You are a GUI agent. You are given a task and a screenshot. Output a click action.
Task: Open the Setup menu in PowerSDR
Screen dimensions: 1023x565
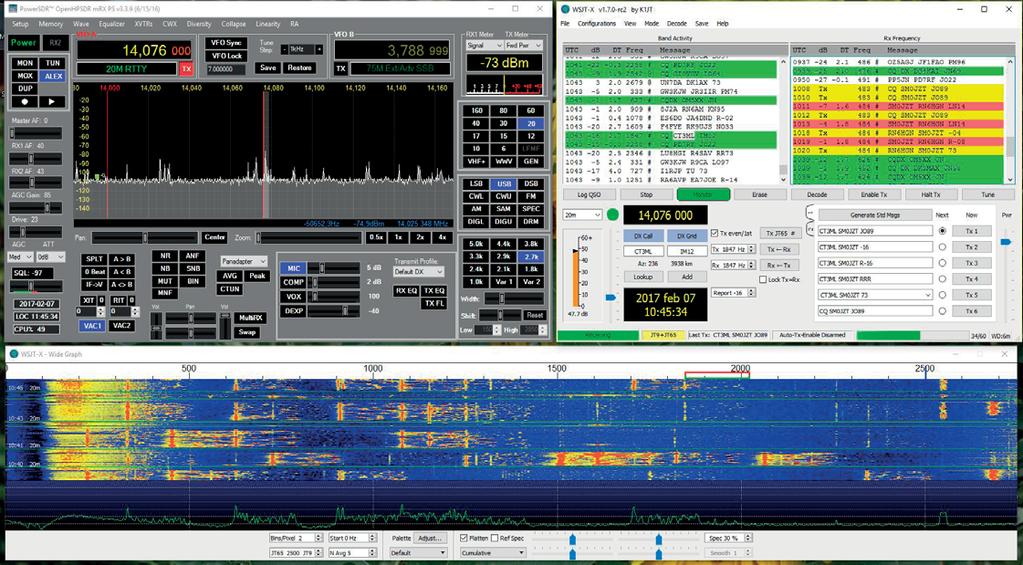point(20,24)
